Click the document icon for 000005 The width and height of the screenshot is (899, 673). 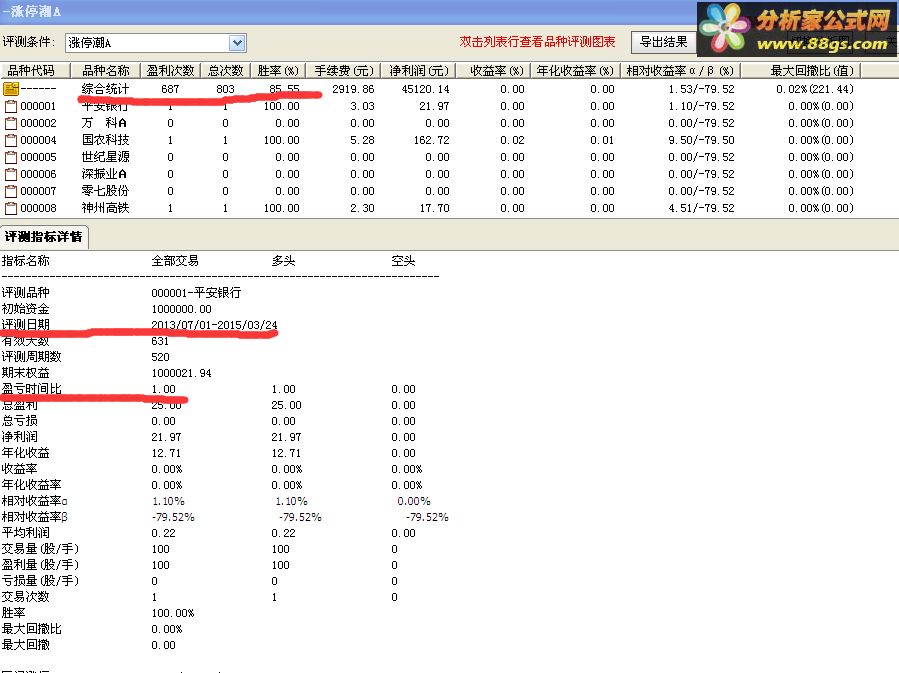pyautogui.click(x=11, y=157)
